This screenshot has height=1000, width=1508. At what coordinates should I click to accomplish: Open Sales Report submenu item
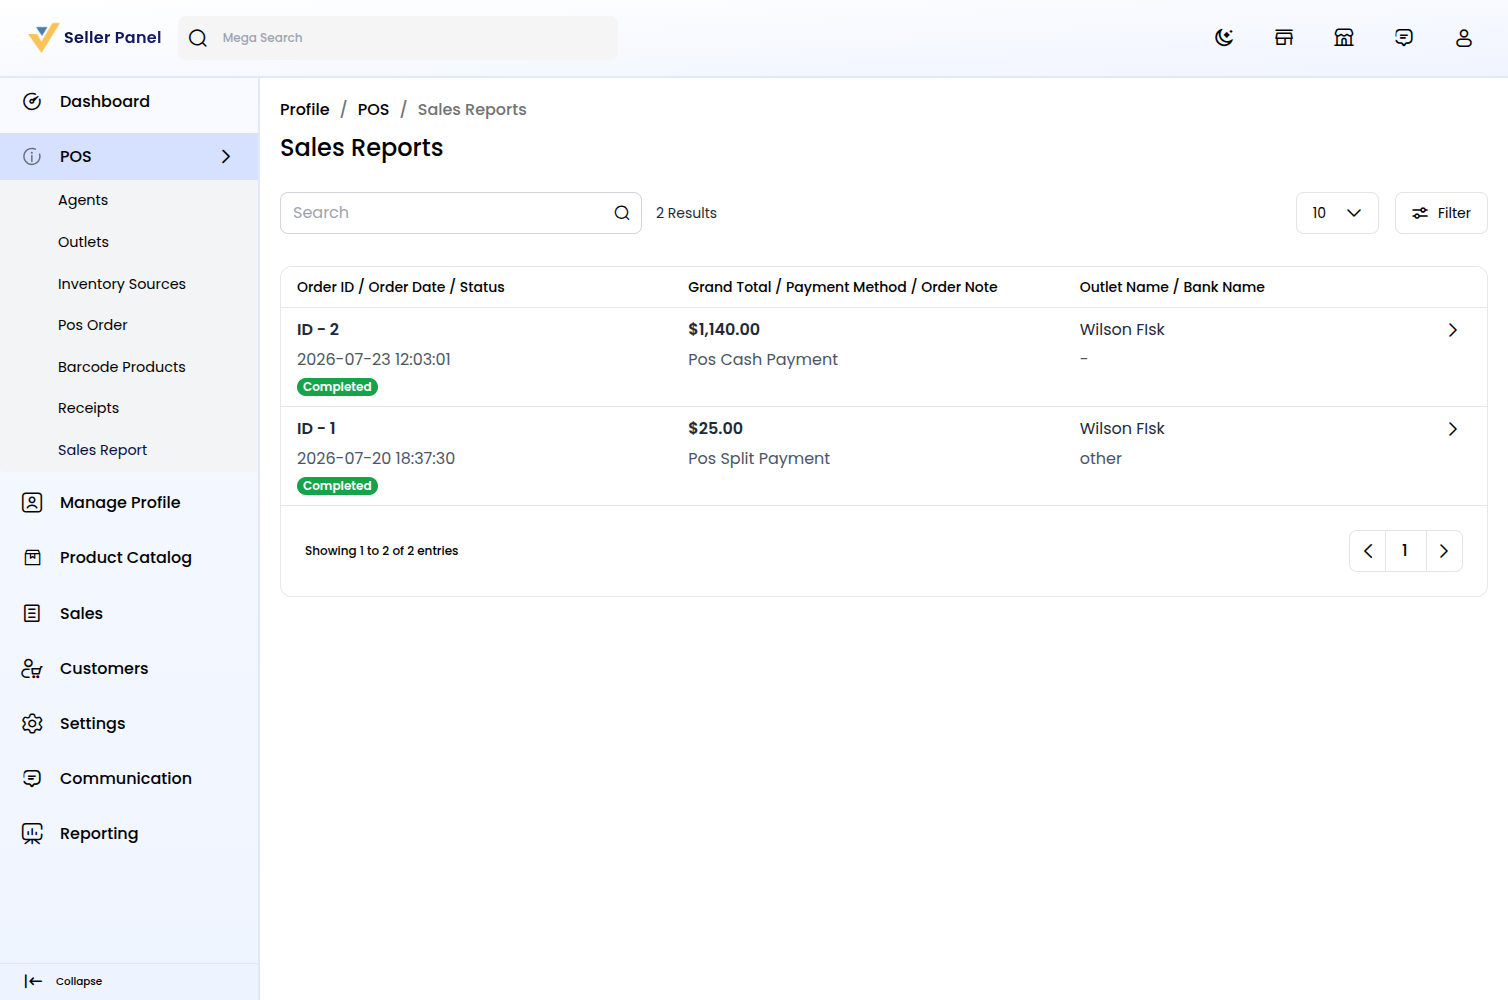[x=103, y=450]
